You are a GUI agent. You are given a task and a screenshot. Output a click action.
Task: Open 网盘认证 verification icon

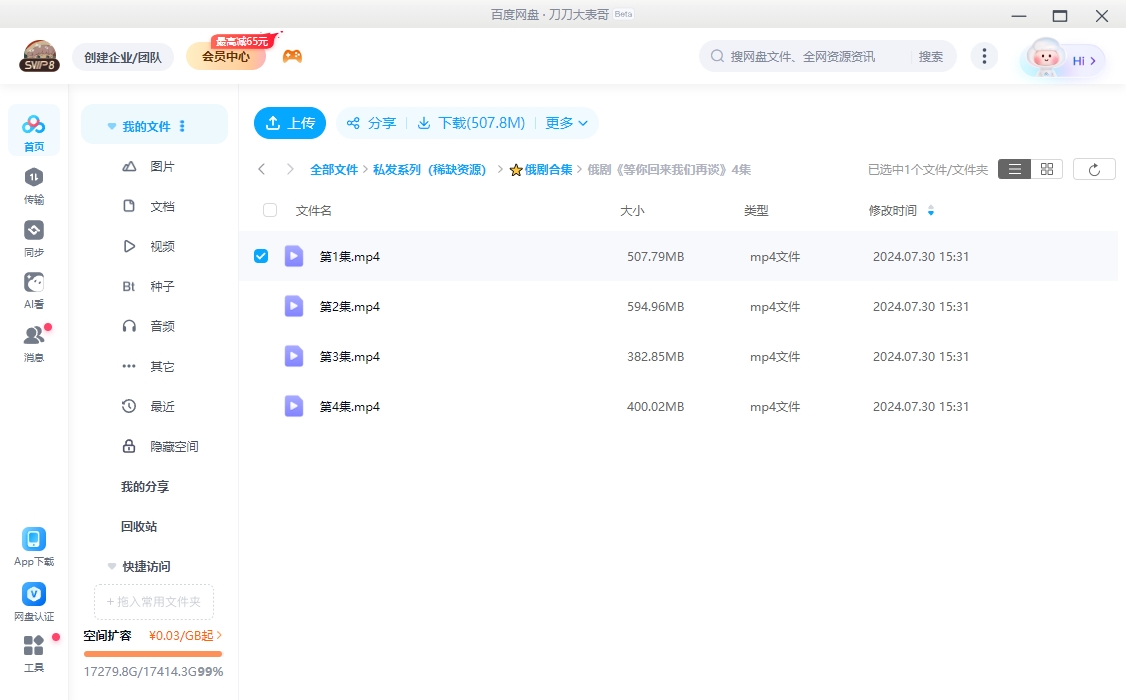[x=33, y=595]
